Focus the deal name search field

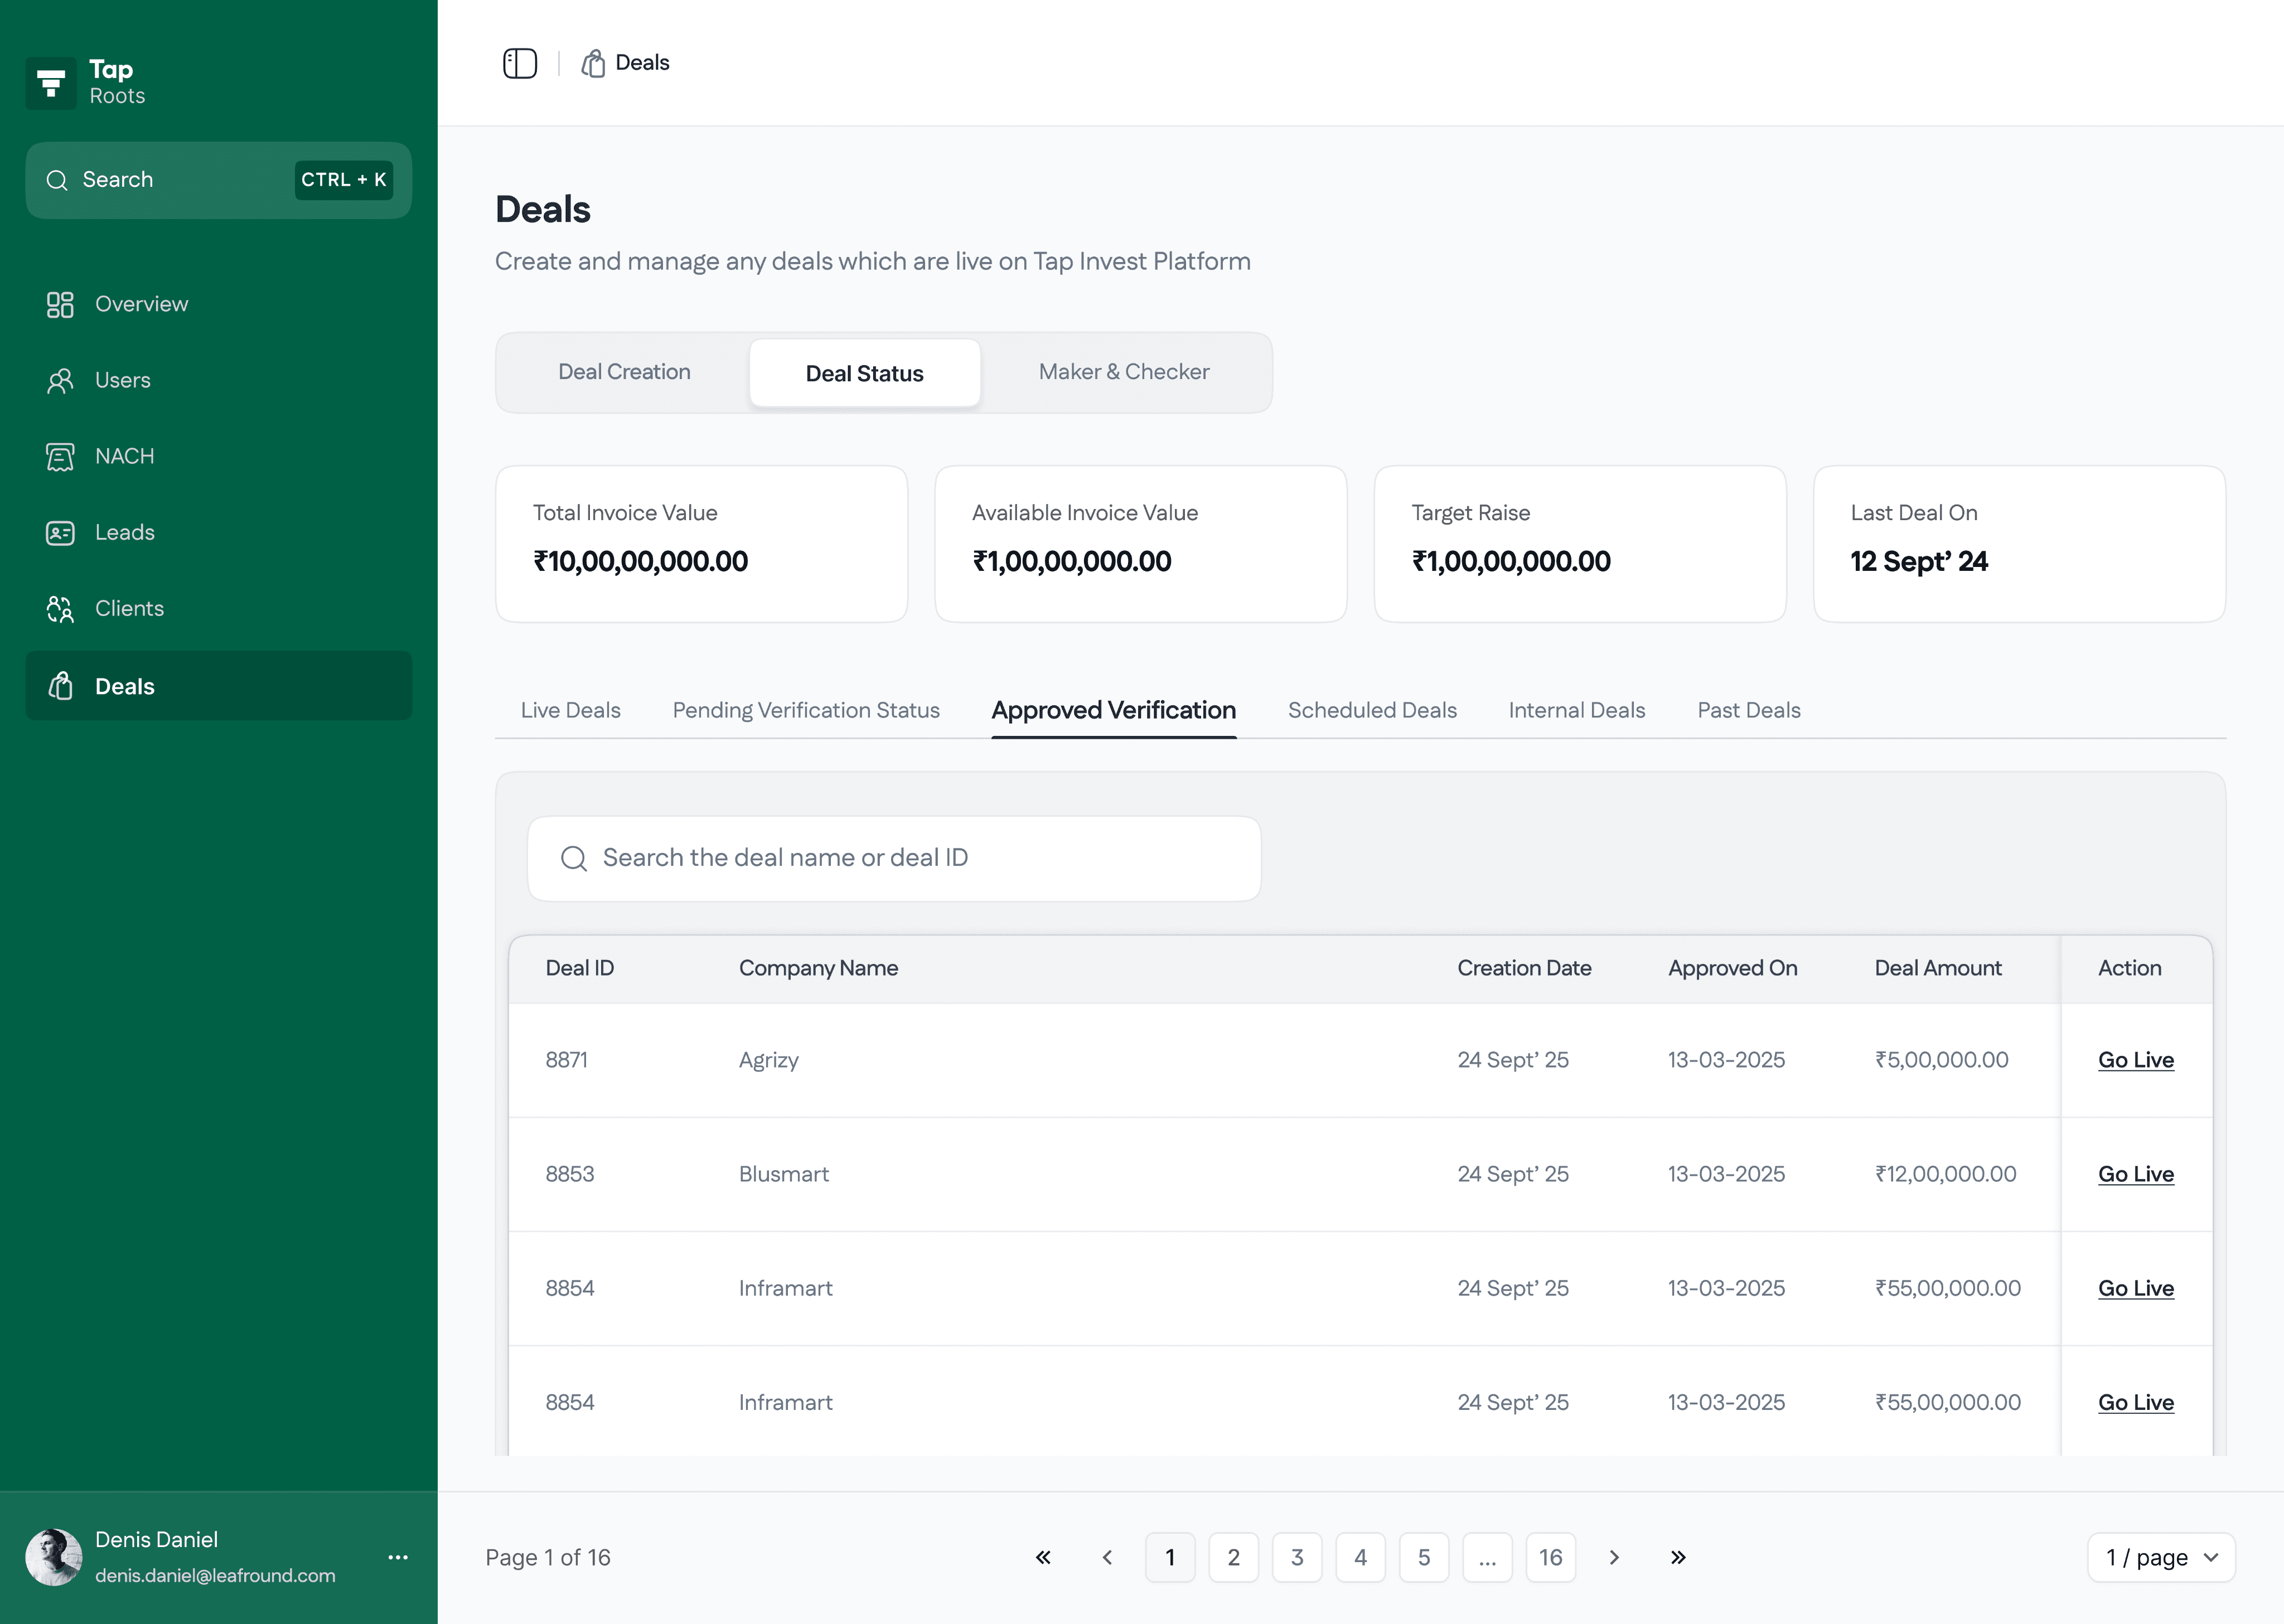[894, 858]
